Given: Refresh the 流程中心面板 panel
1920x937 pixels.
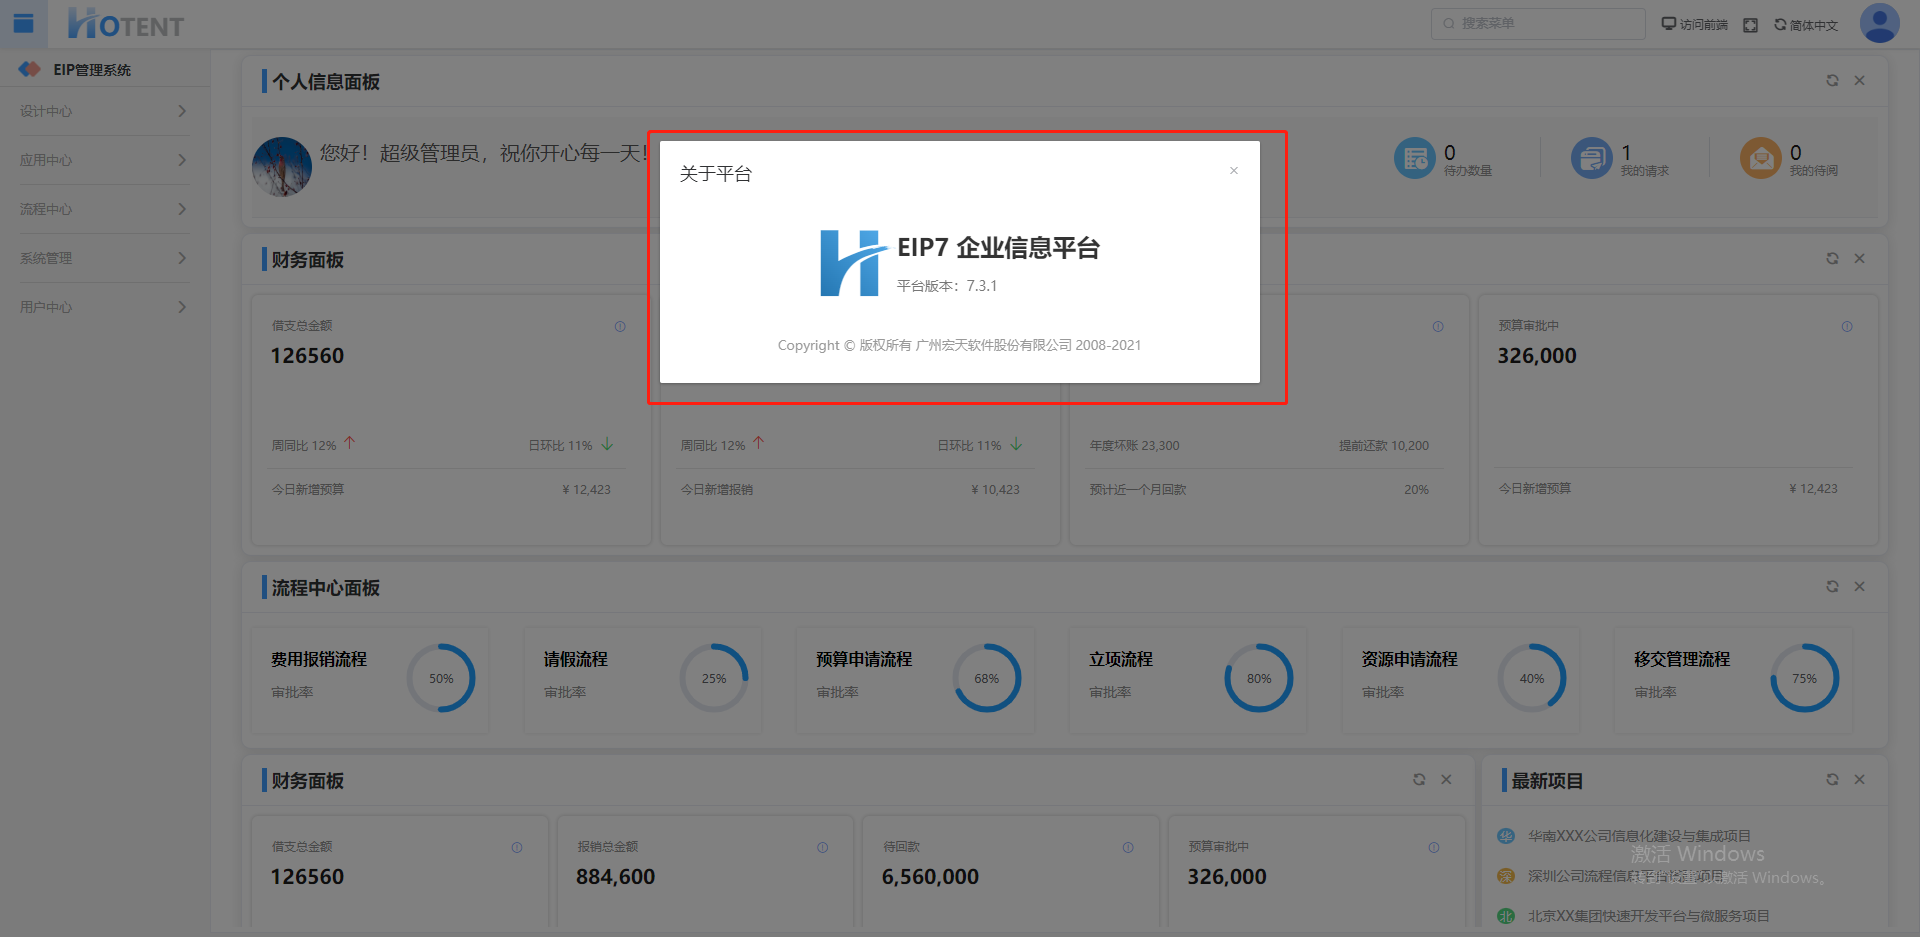Looking at the screenshot, I should (1832, 587).
